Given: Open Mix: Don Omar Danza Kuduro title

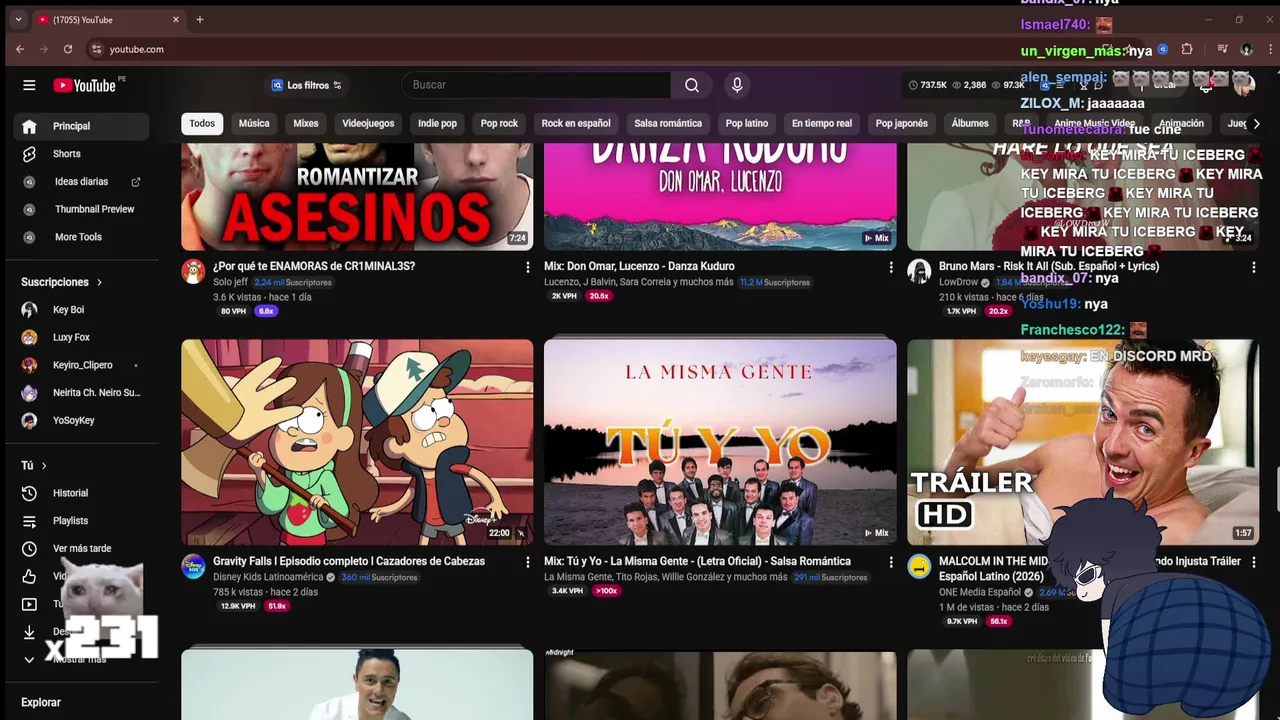Looking at the screenshot, I should click(x=639, y=266).
